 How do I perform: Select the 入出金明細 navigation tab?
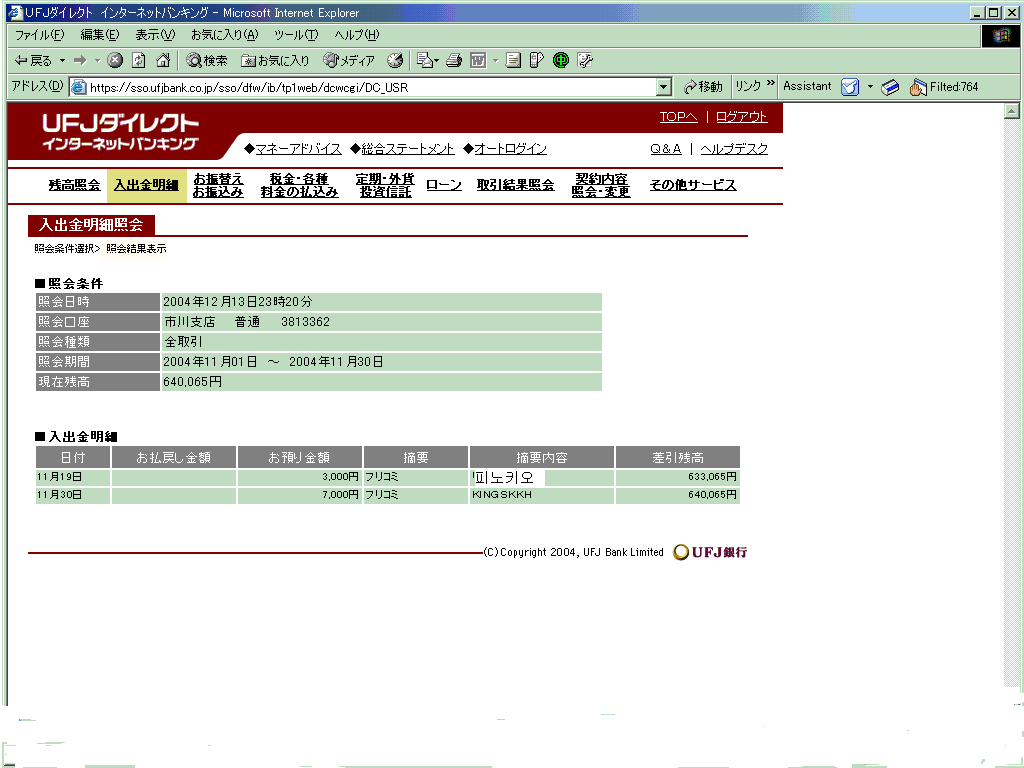point(146,186)
